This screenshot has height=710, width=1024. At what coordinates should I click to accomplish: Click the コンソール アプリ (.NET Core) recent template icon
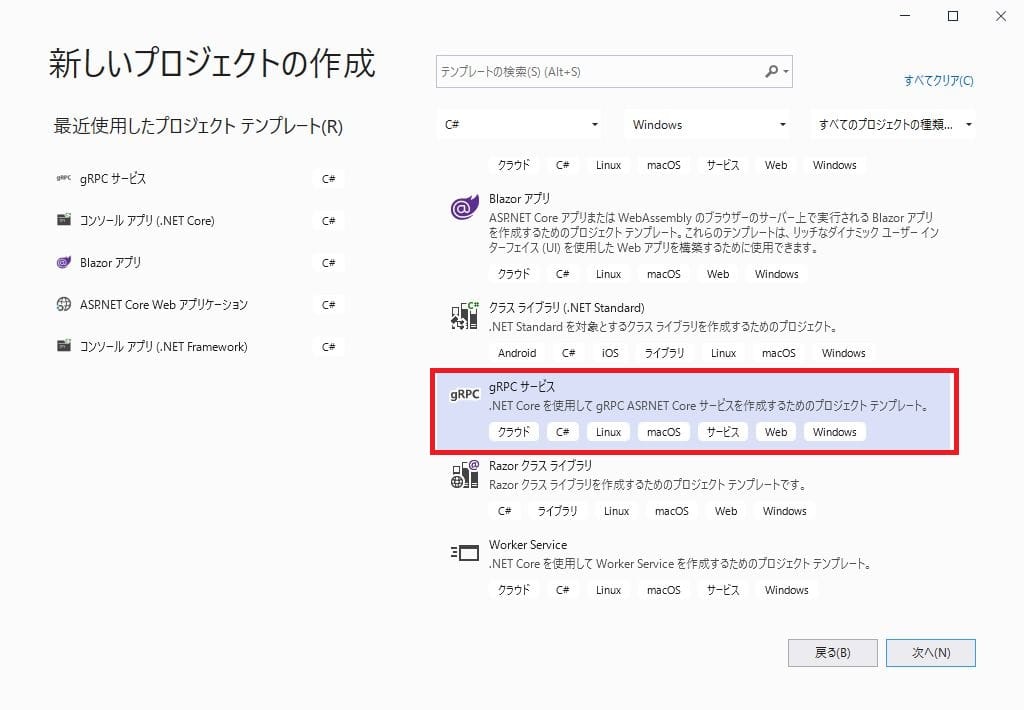point(63,219)
